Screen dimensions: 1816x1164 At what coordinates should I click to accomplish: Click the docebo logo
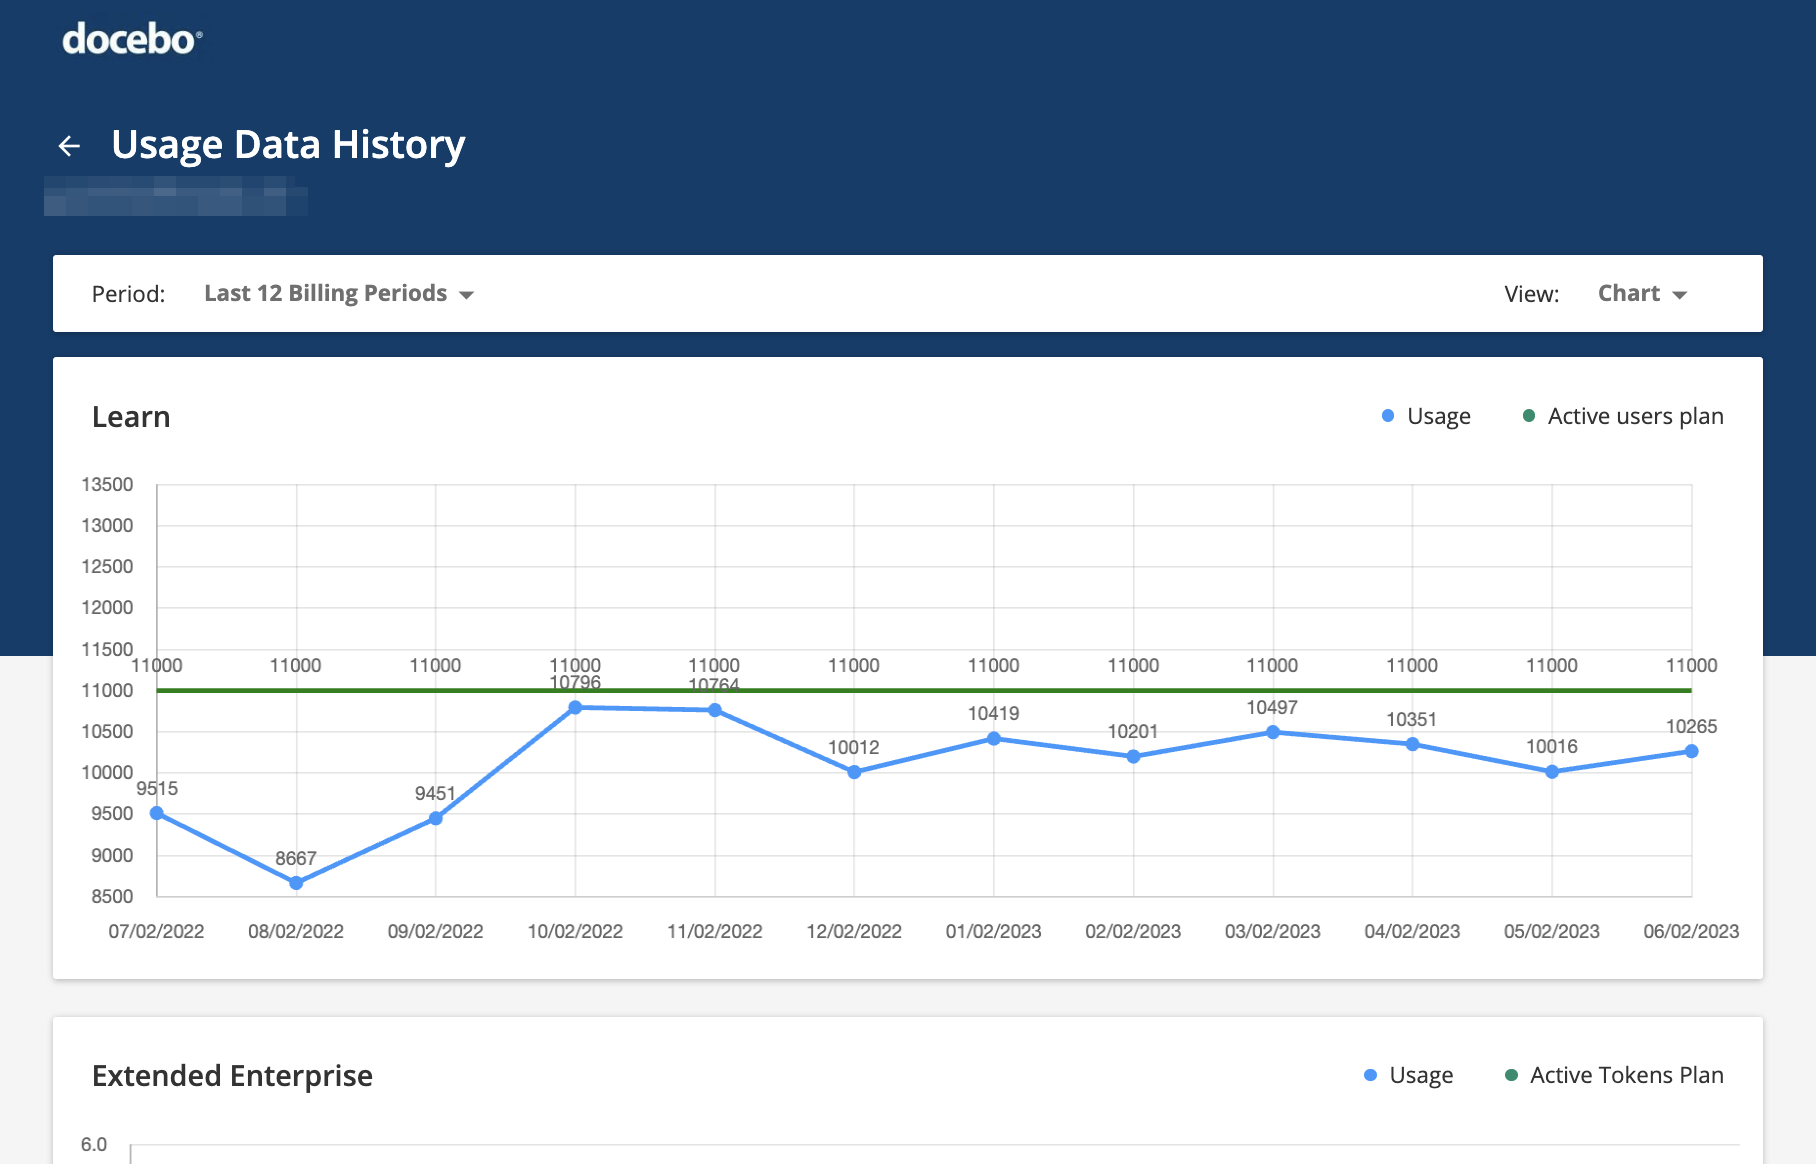pyautogui.click(x=131, y=40)
